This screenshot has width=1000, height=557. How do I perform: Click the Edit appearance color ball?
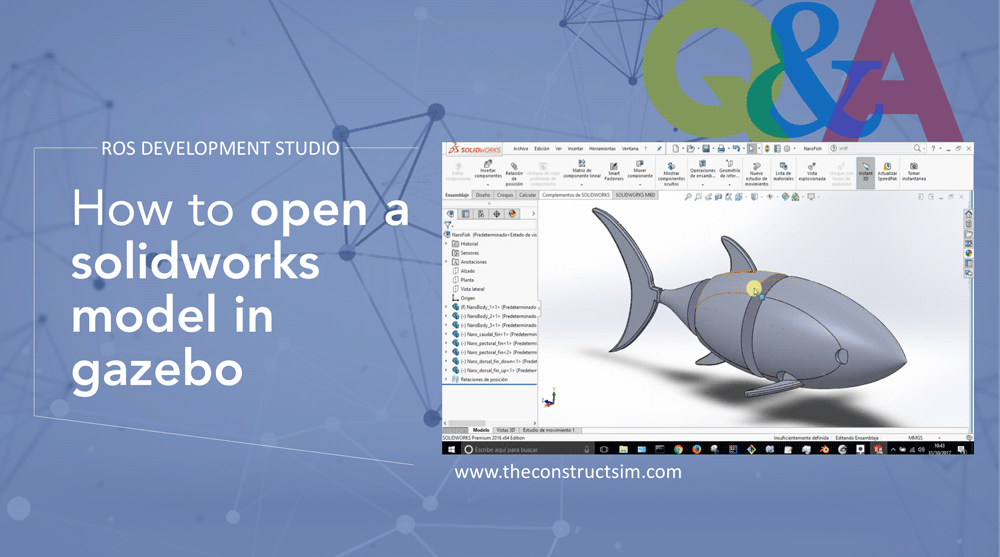[785, 197]
